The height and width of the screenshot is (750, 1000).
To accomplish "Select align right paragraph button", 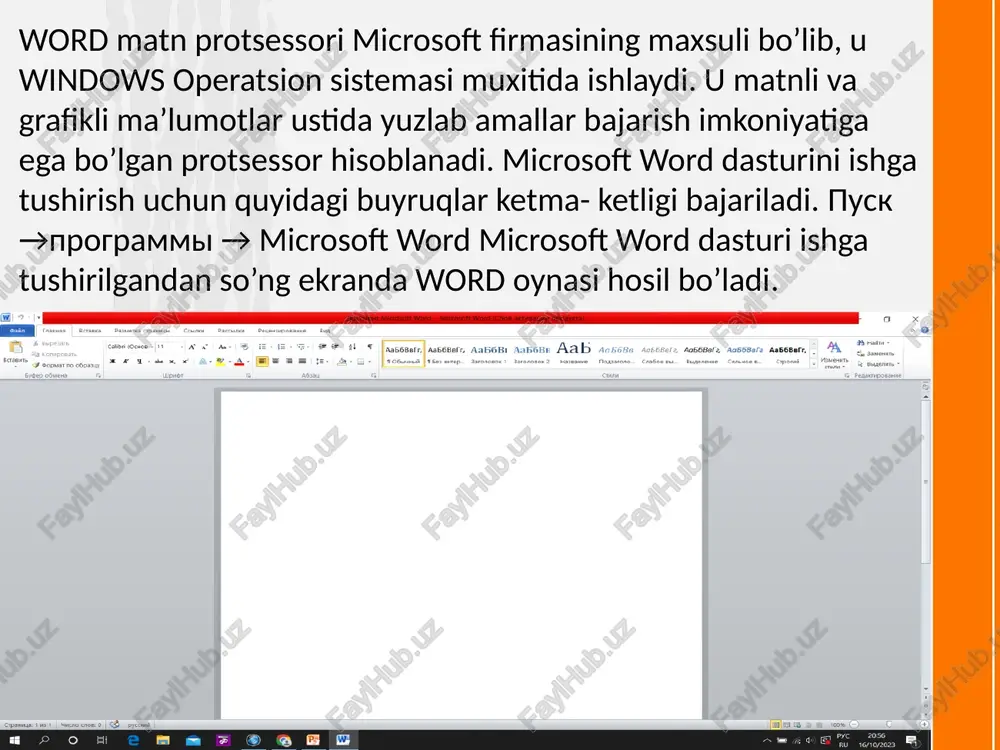I will [x=289, y=362].
